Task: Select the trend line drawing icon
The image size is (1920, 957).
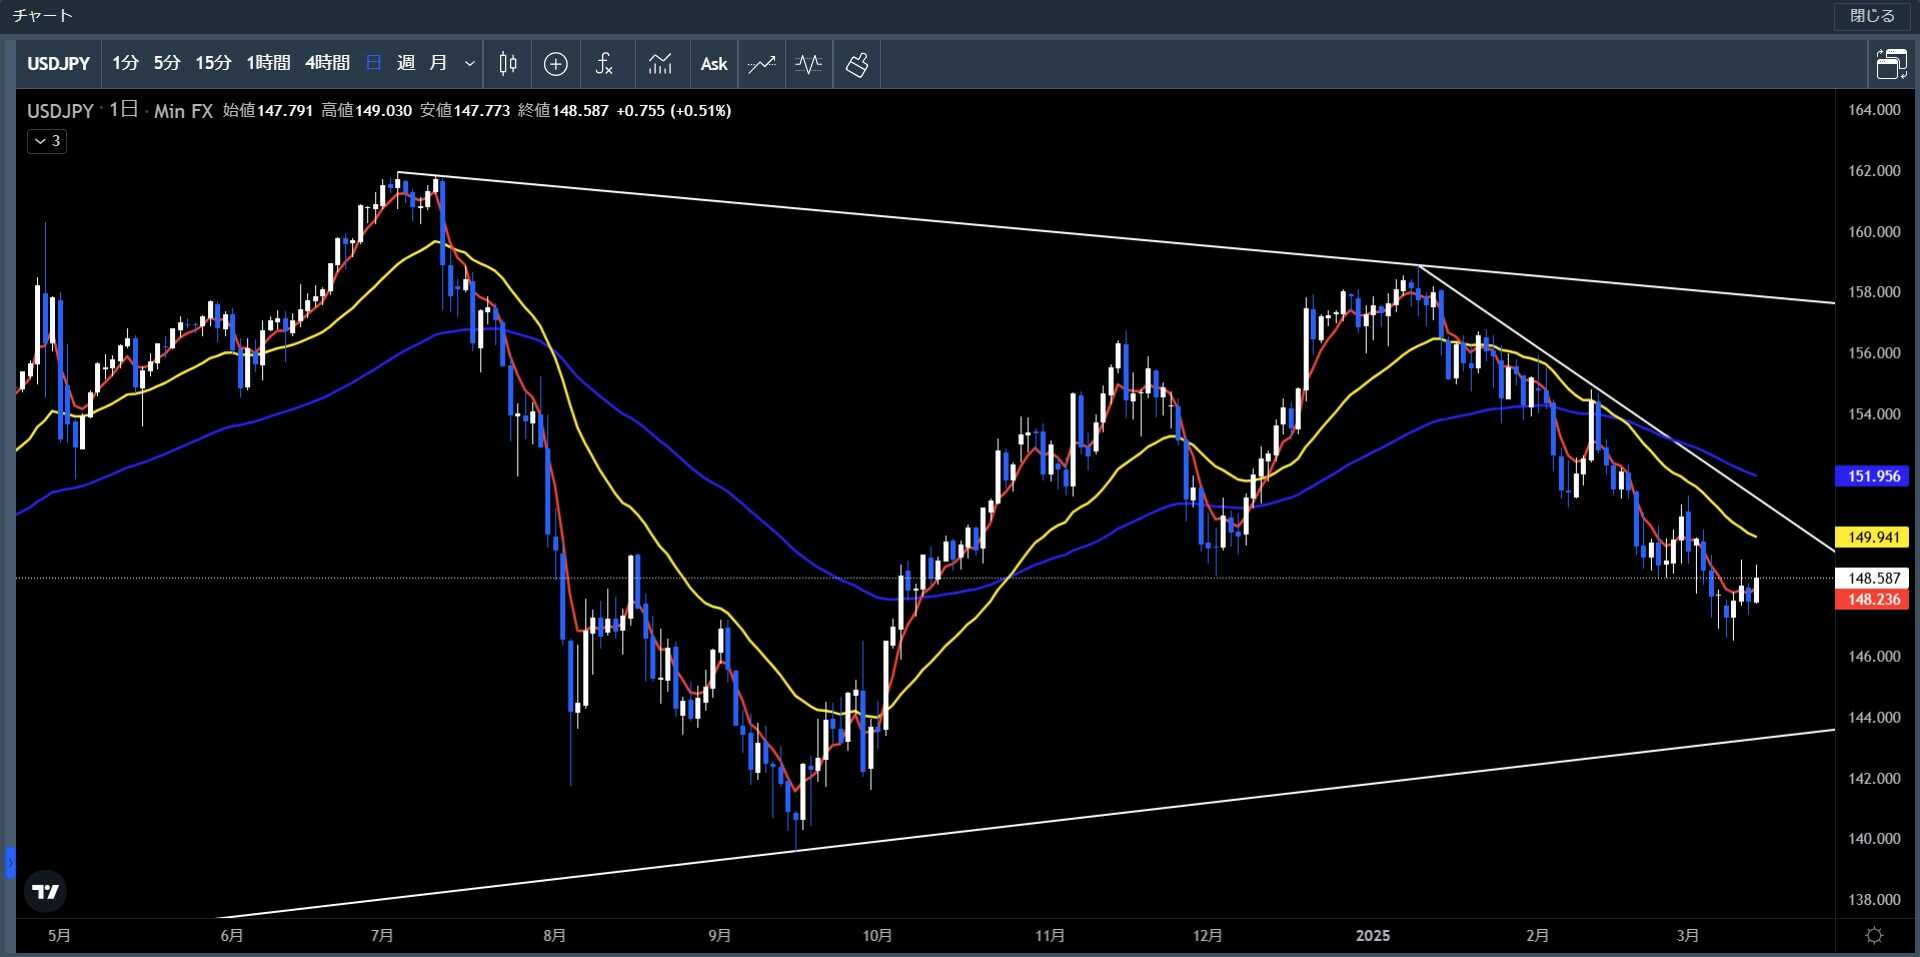Action: 762,64
